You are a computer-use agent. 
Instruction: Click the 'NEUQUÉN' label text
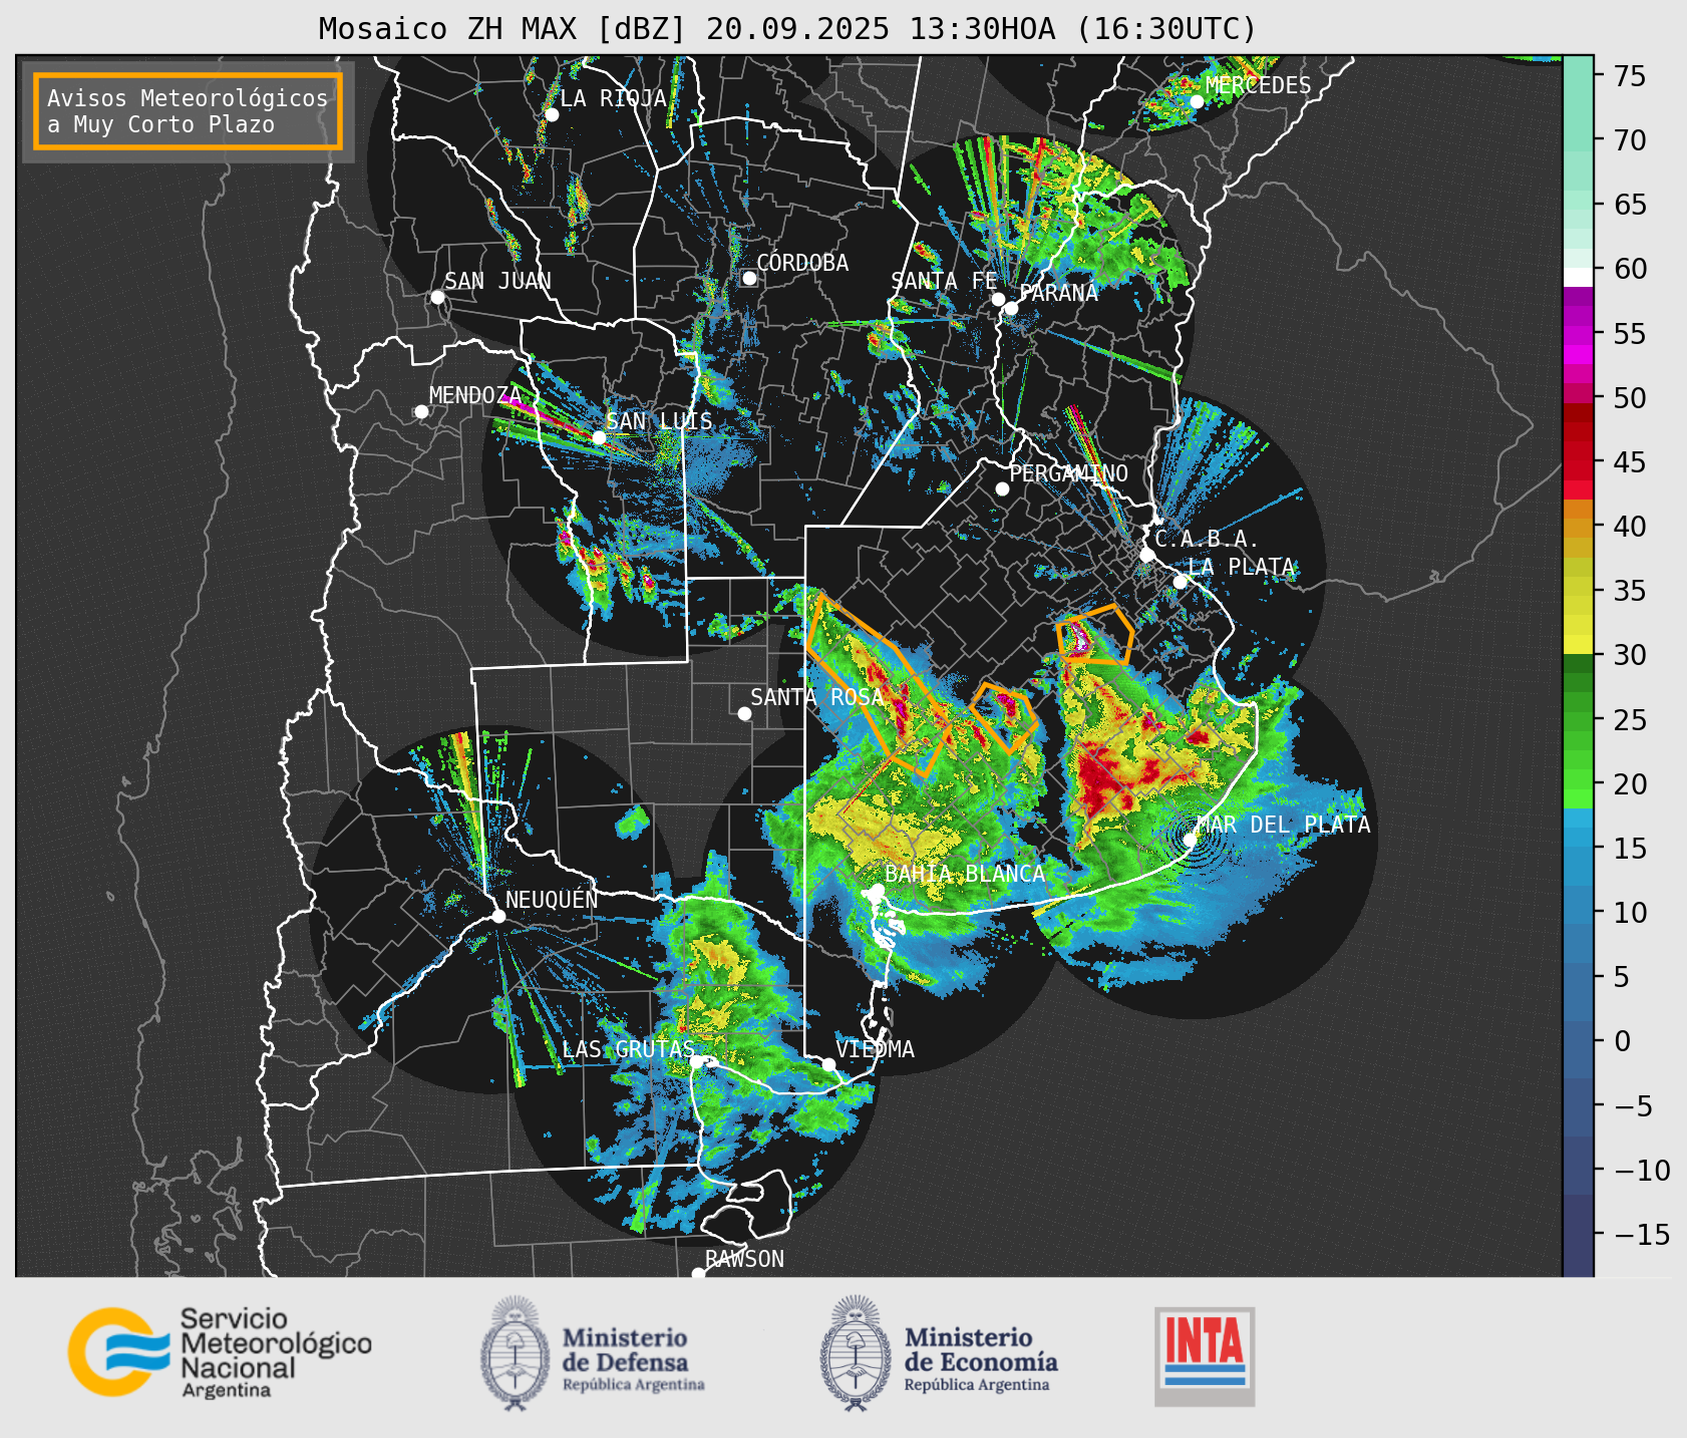coord(552,899)
